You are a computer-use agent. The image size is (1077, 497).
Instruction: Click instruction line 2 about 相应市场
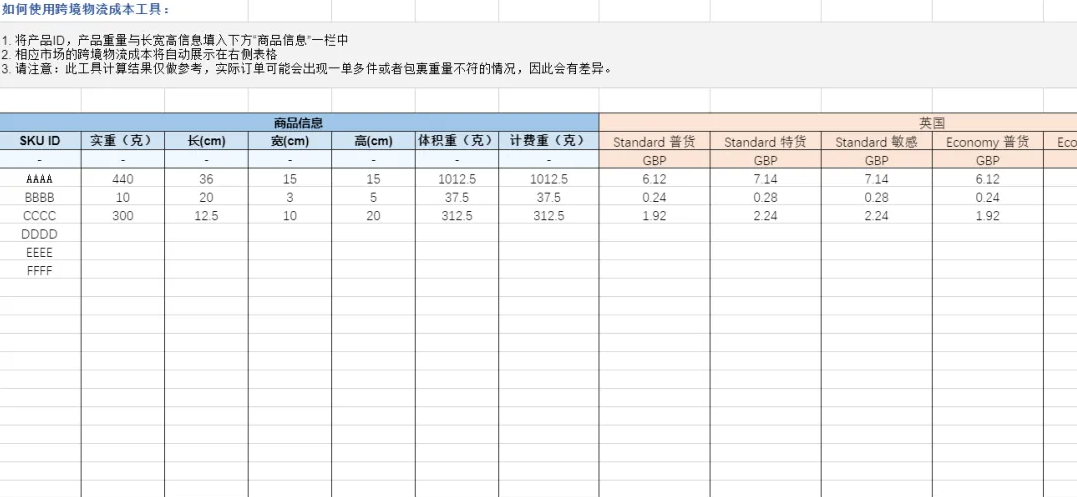pos(139,54)
